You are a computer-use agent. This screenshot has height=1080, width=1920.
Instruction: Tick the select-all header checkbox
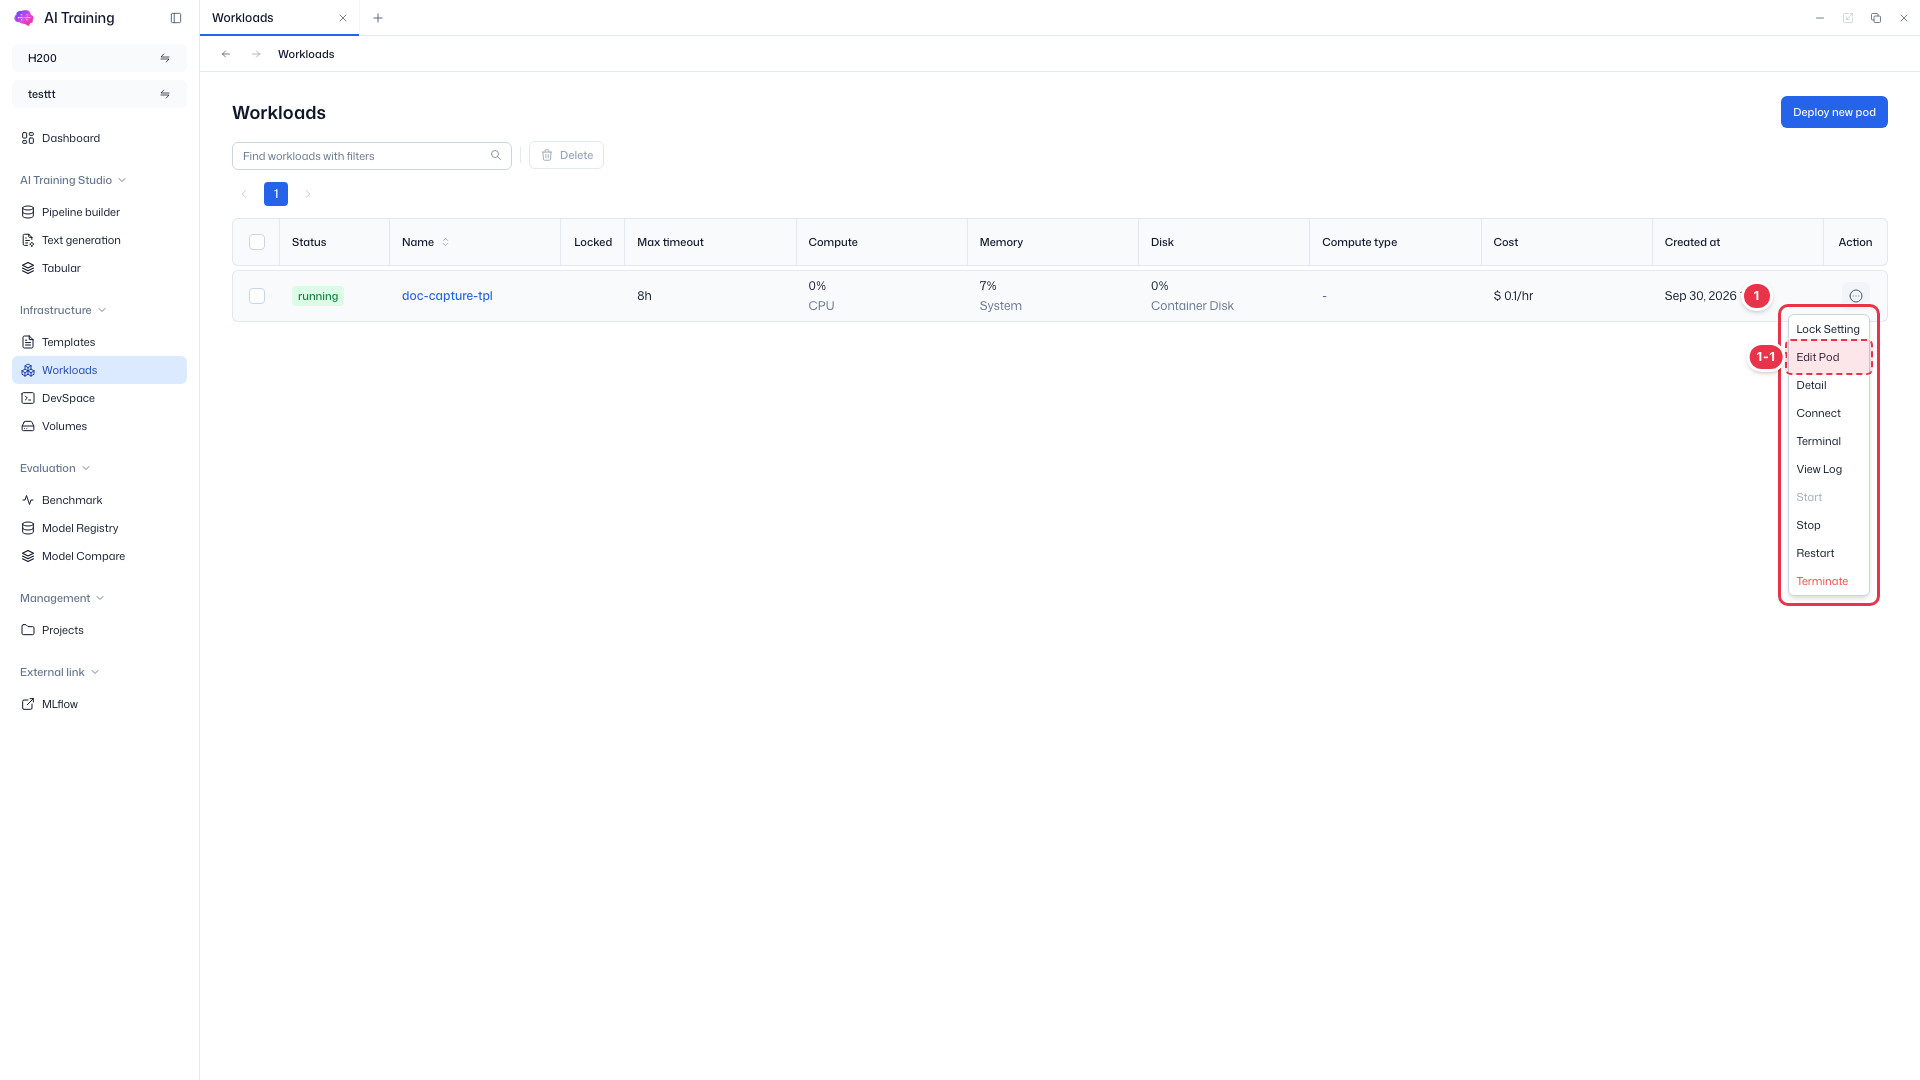257,242
